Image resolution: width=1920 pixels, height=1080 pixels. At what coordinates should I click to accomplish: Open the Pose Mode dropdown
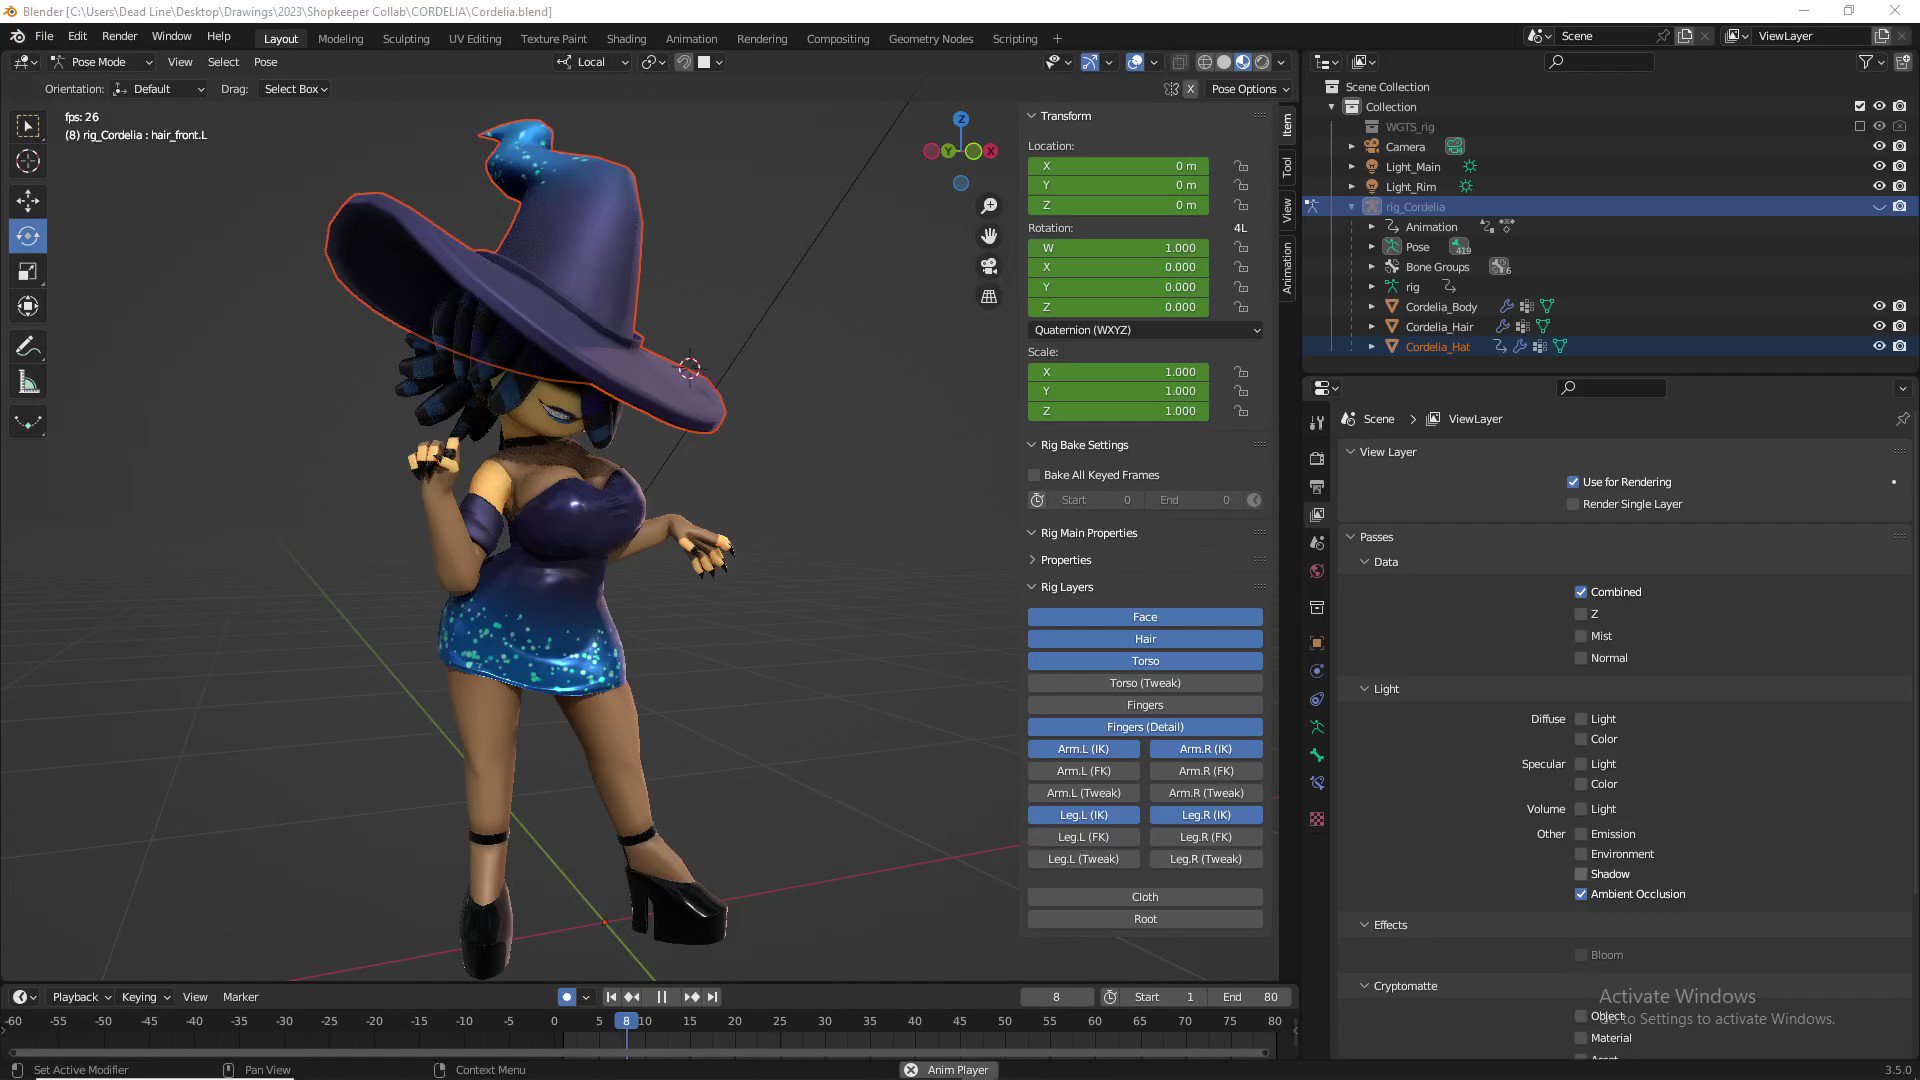(x=100, y=62)
